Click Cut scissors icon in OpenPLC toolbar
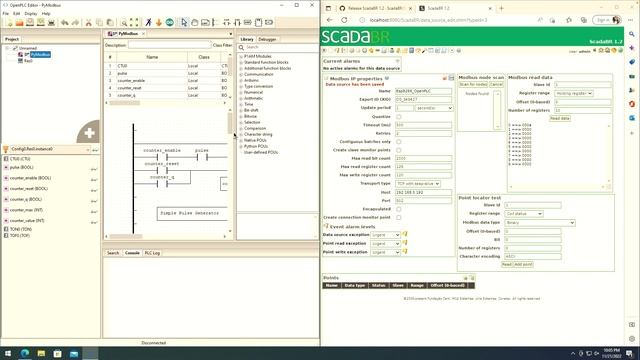Viewport: 640px width, 360px height. (x=88, y=23)
